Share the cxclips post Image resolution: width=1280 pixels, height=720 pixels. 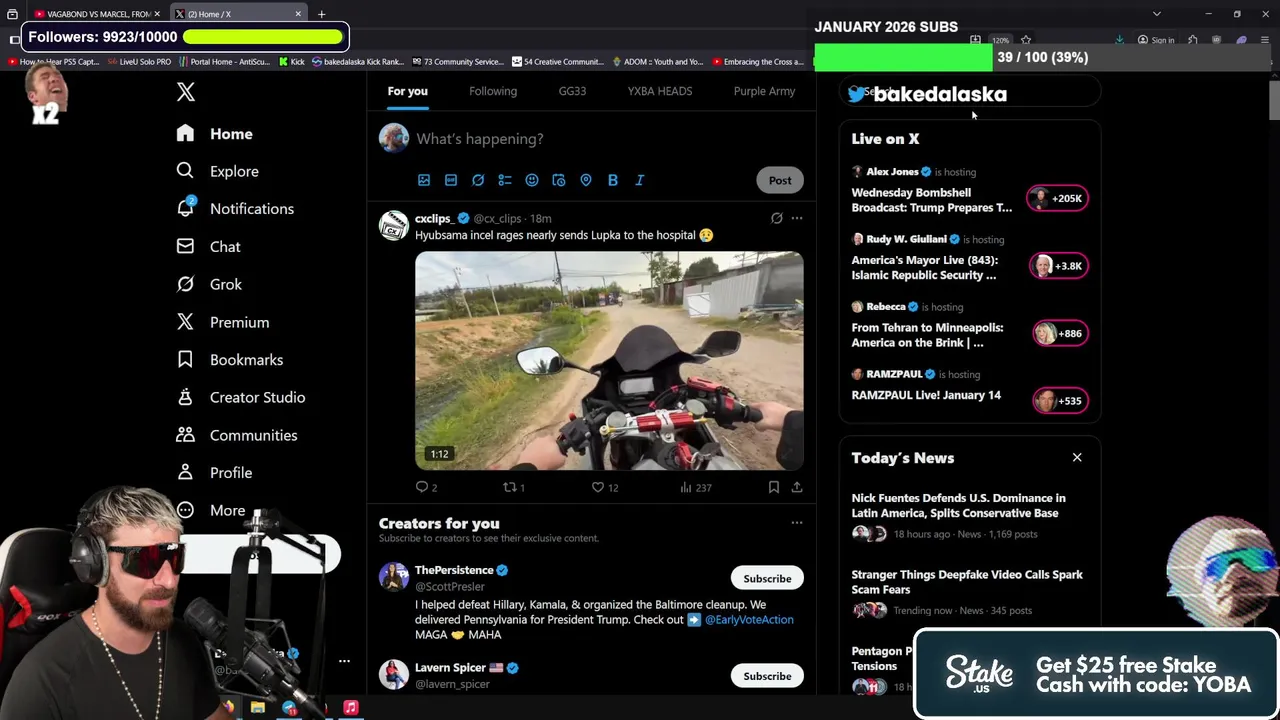pyautogui.click(x=797, y=487)
